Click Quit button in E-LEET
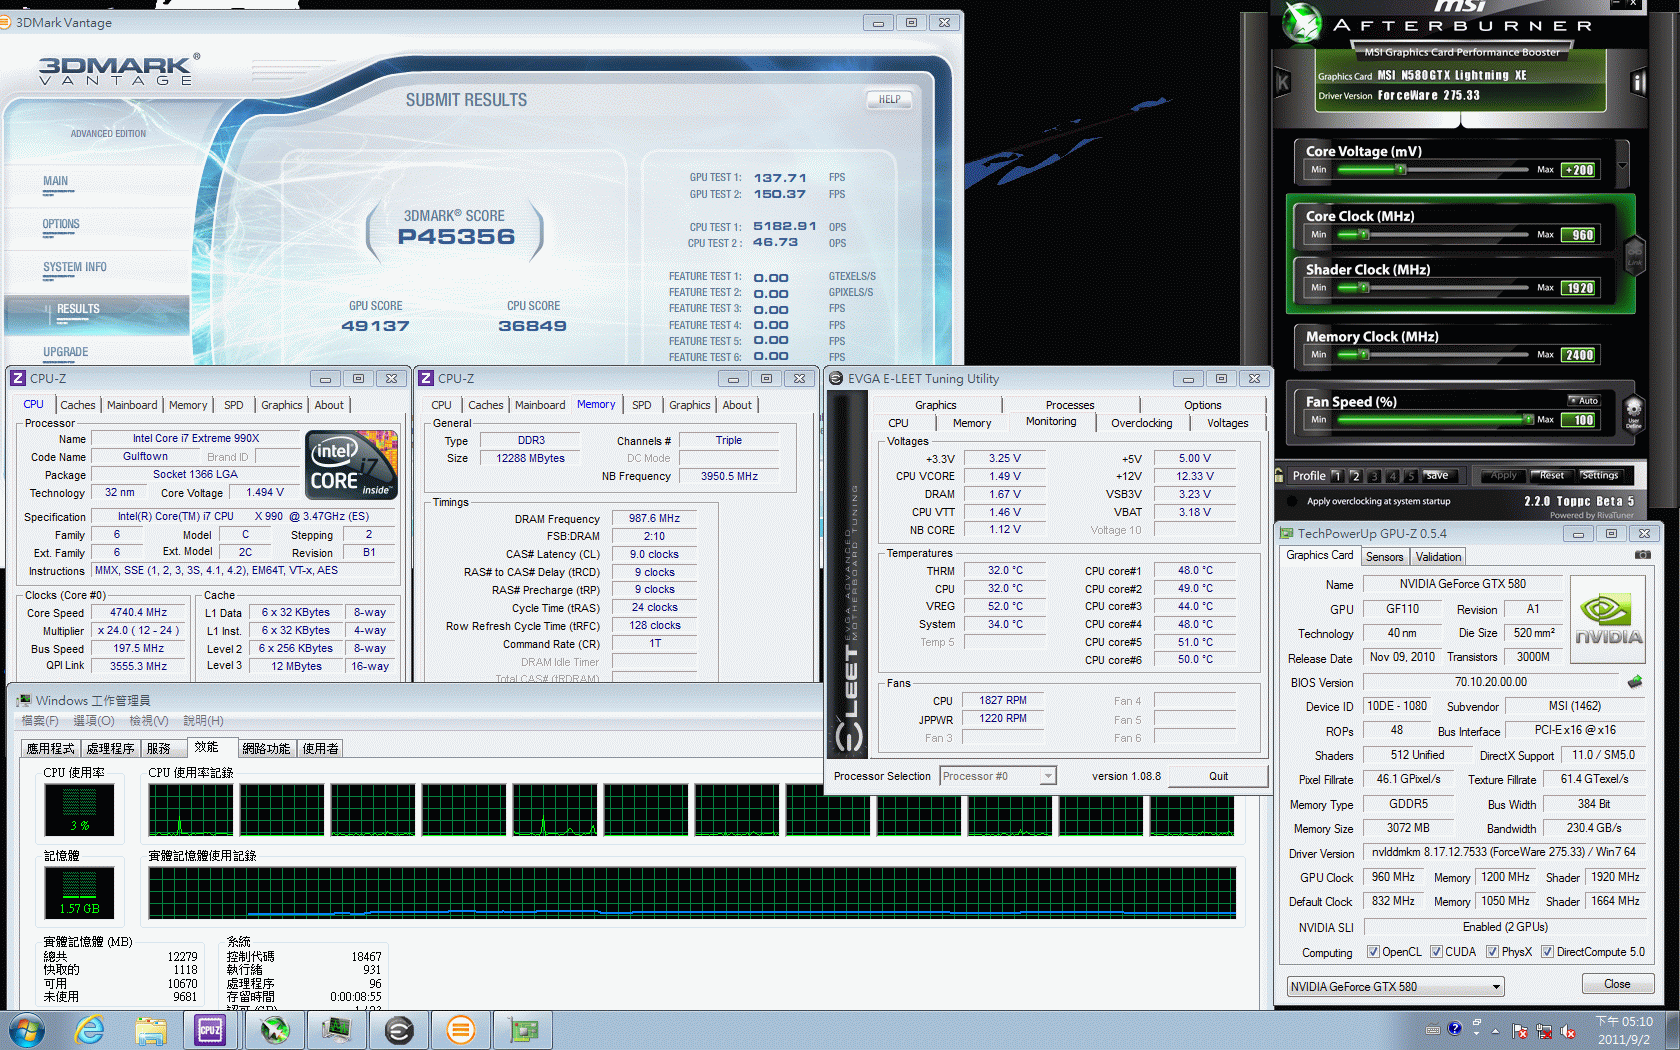 click(x=1218, y=776)
